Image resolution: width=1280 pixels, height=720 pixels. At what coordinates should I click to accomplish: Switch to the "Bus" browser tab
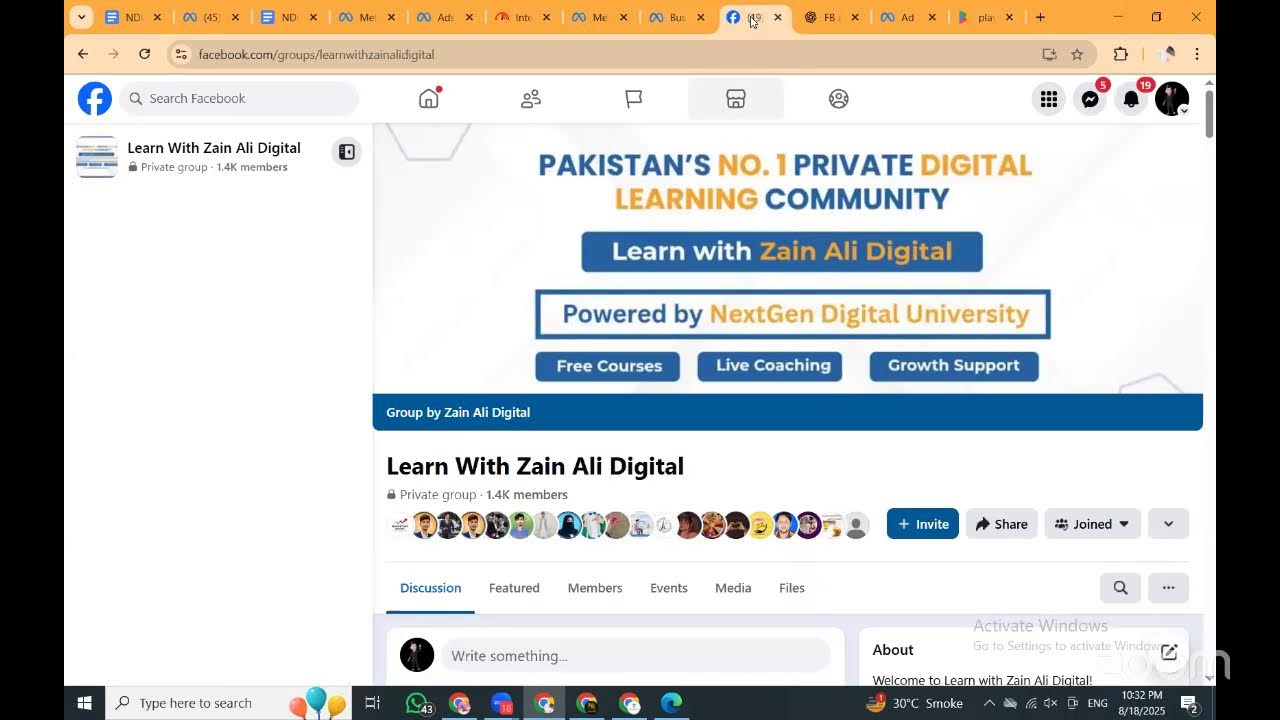[677, 17]
